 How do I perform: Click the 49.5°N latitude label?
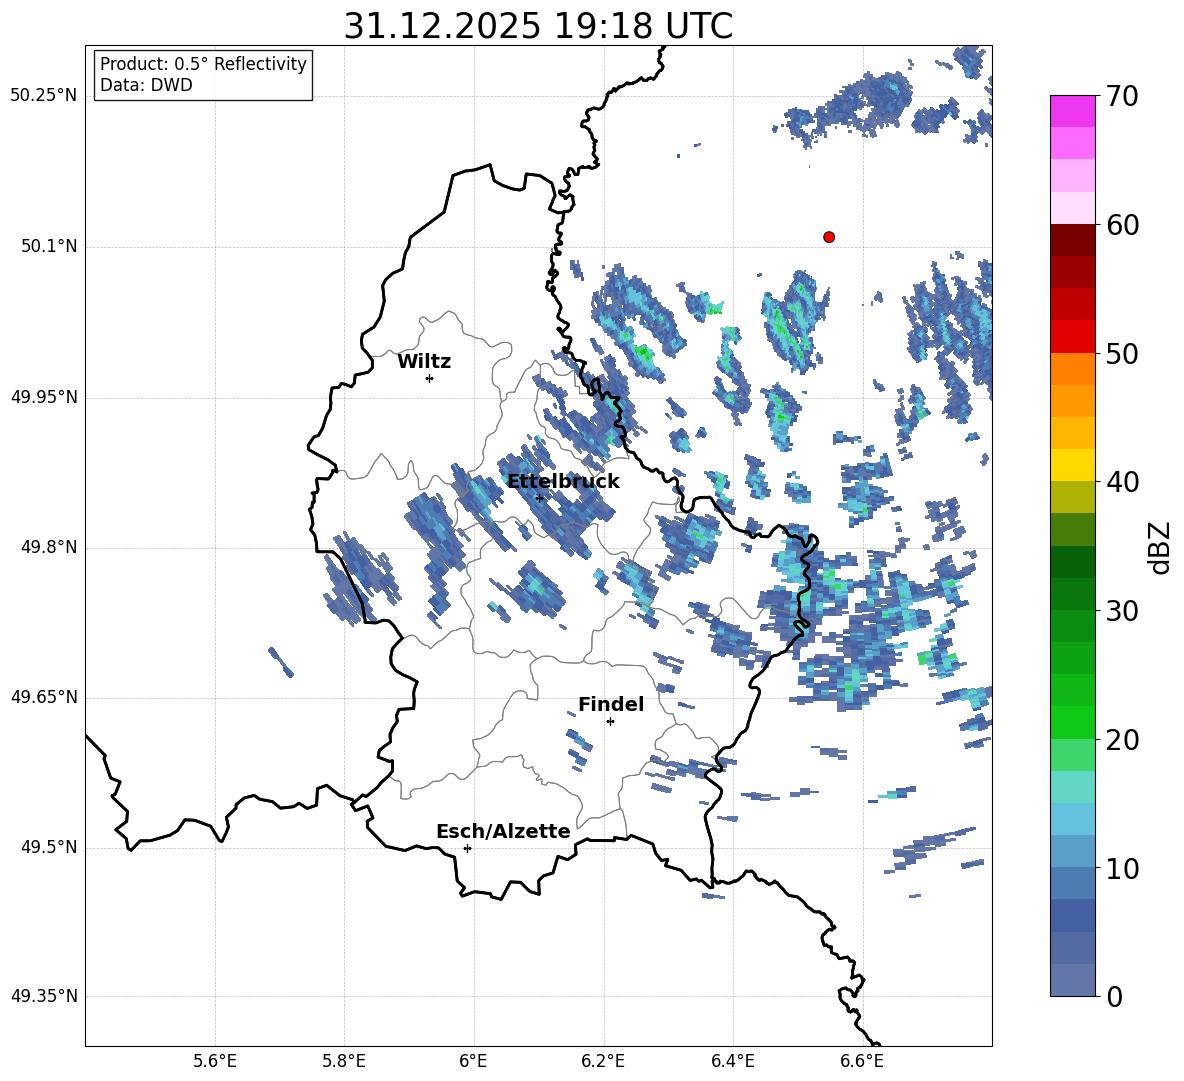pos(49,847)
